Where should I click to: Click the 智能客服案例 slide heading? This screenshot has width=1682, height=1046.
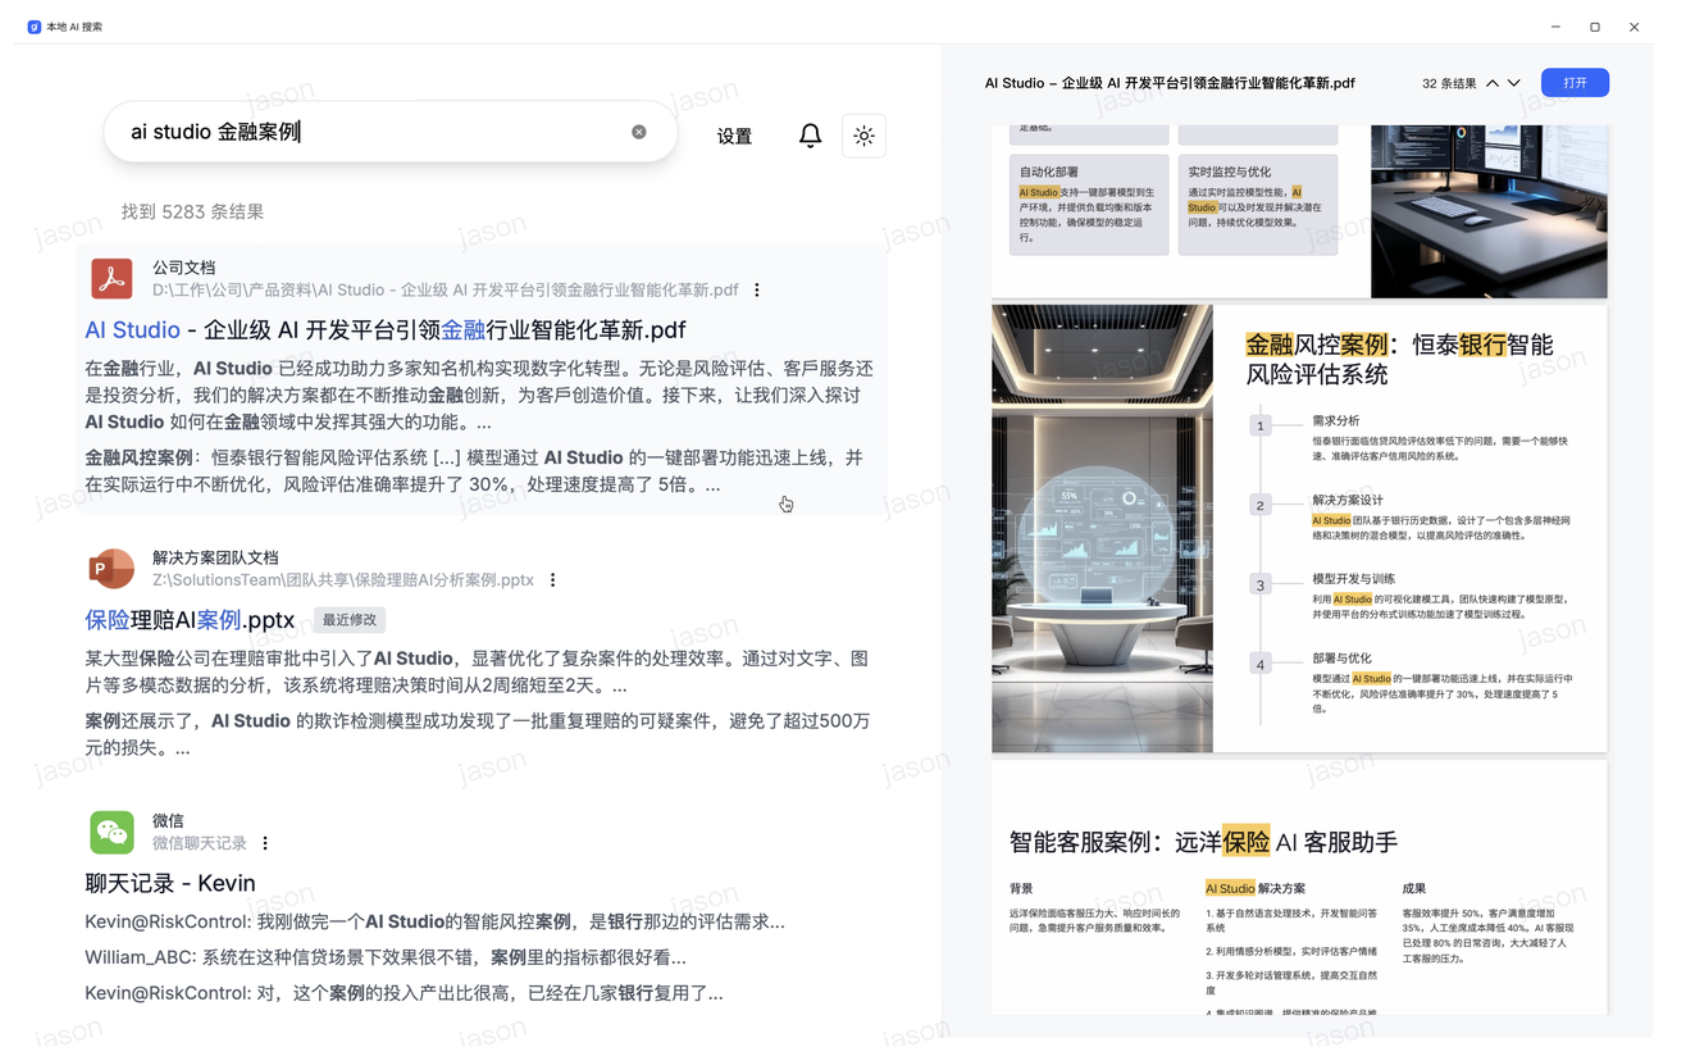1203,842
